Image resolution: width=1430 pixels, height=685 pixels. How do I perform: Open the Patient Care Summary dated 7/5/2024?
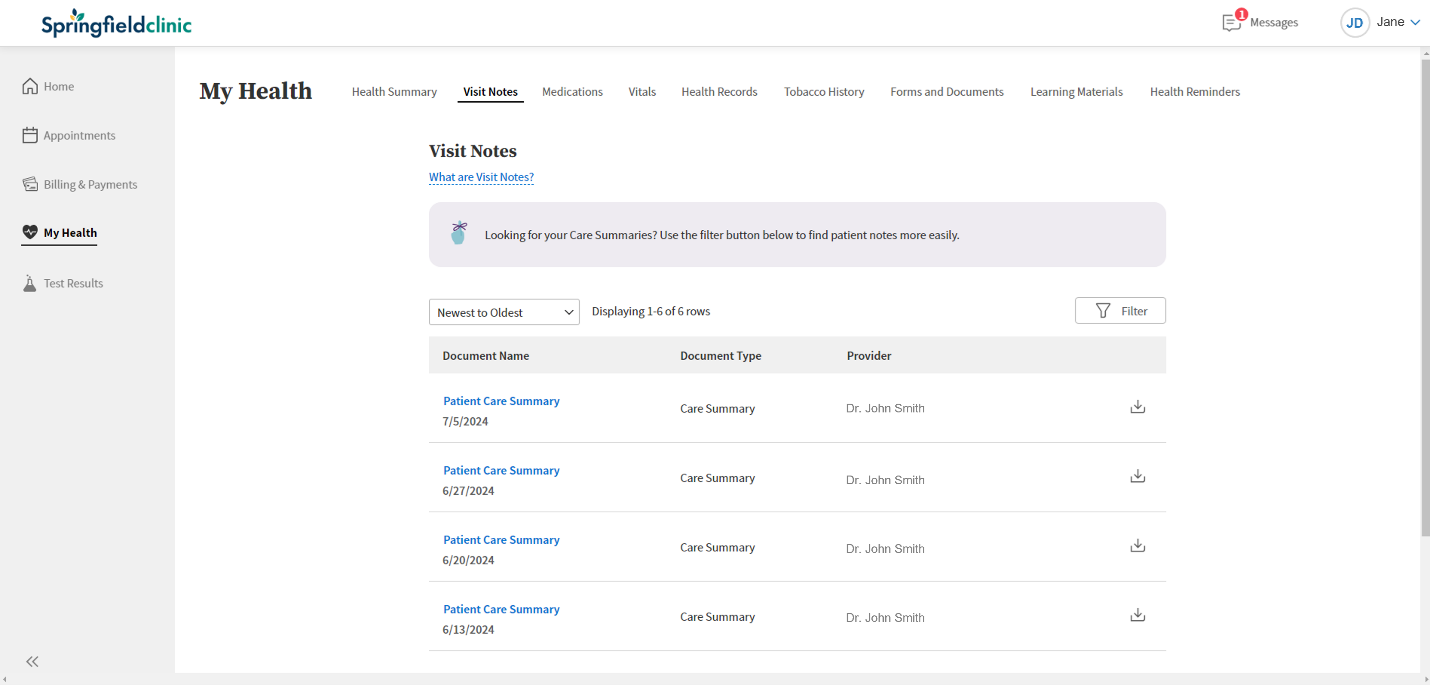501,401
